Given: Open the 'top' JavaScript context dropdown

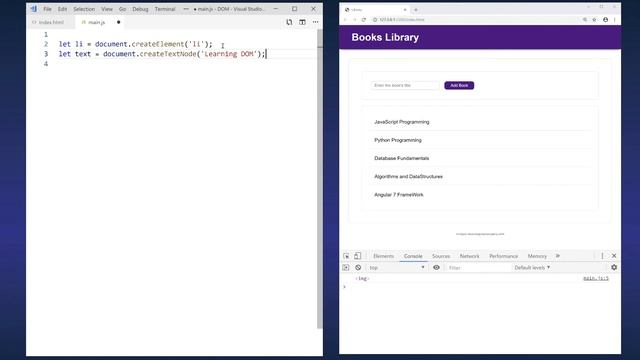Looking at the screenshot, I should (397, 268).
